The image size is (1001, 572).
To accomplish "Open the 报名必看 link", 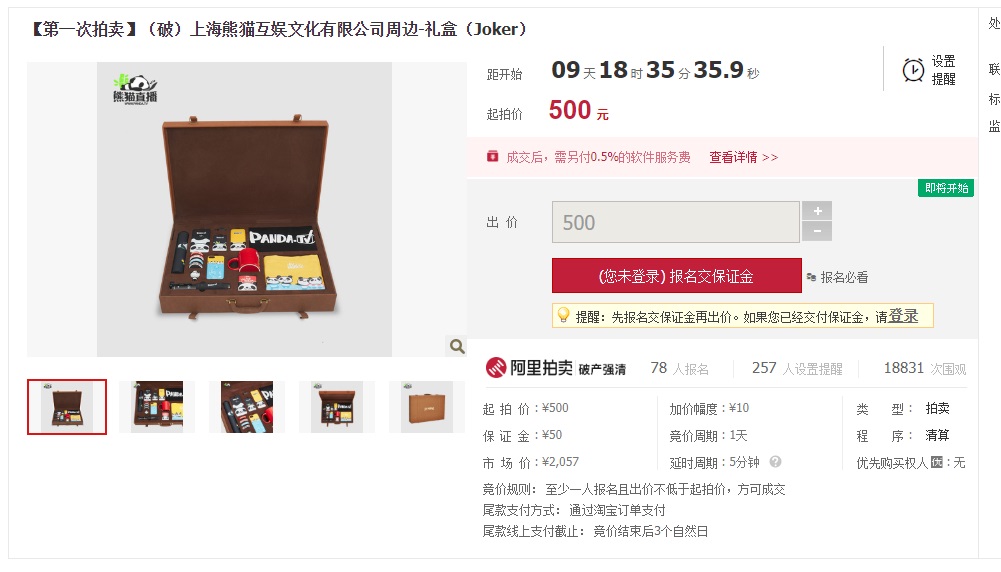I will (x=844, y=277).
